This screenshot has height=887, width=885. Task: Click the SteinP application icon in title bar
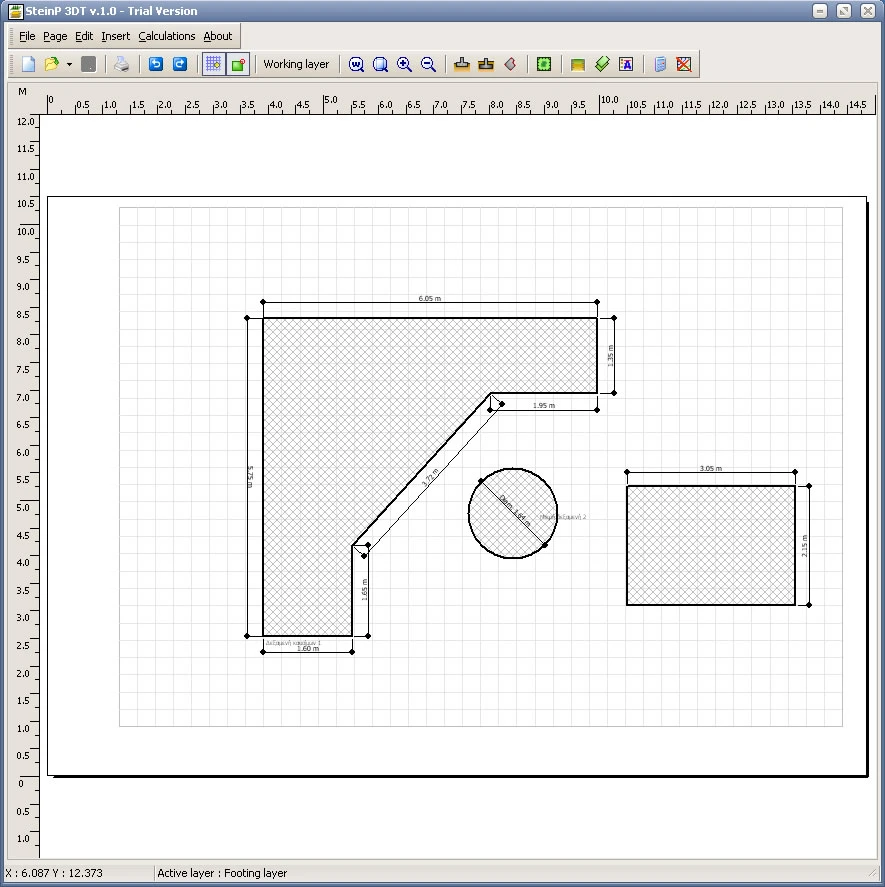point(15,11)
